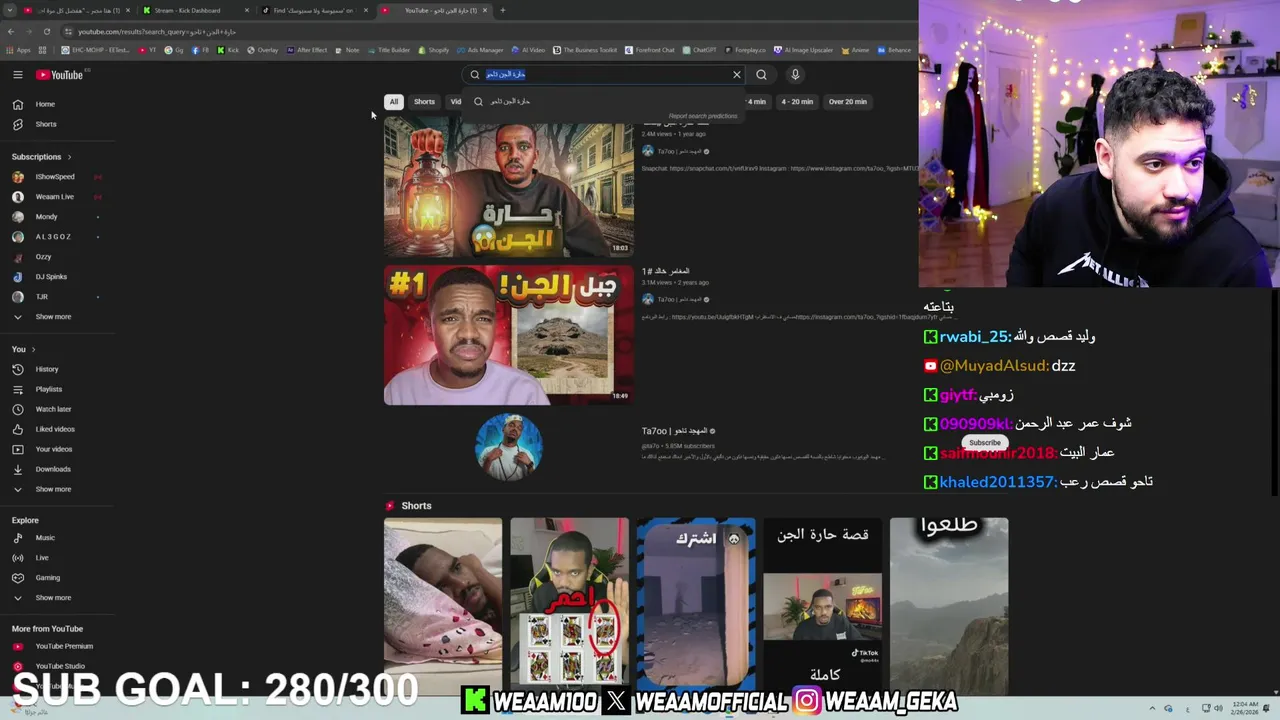Open the IShowSpeed subscription channel
The image size is (1280, 720).
point(55,177)
